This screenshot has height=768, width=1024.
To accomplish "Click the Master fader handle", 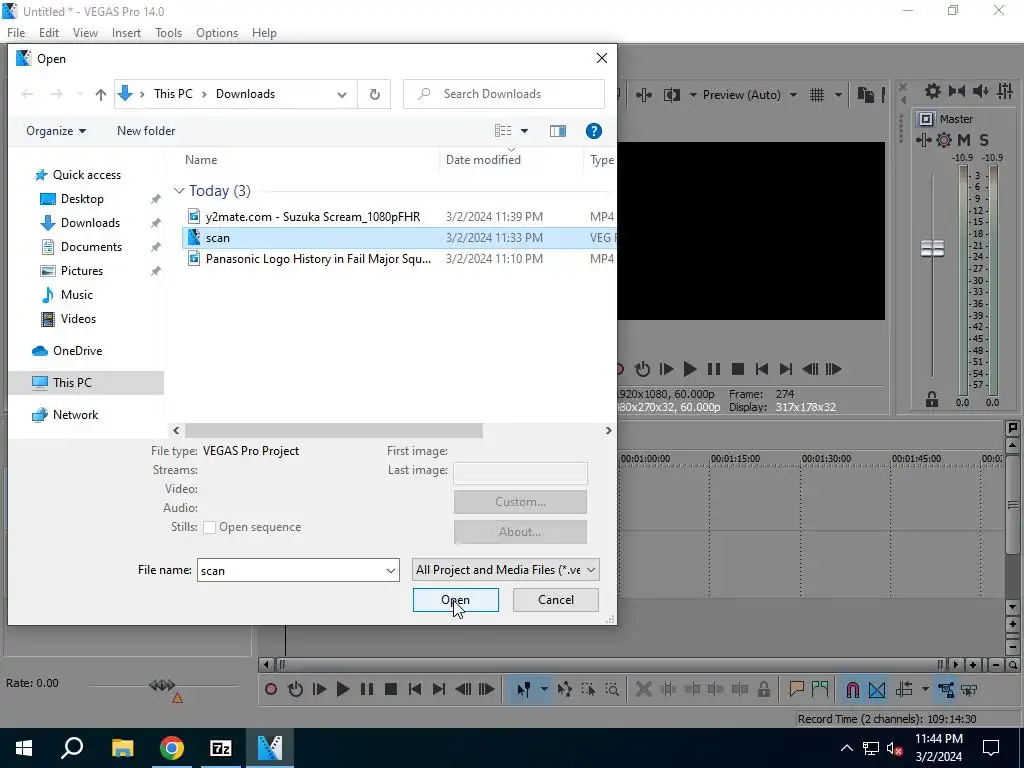I will [x=933, y=248].
